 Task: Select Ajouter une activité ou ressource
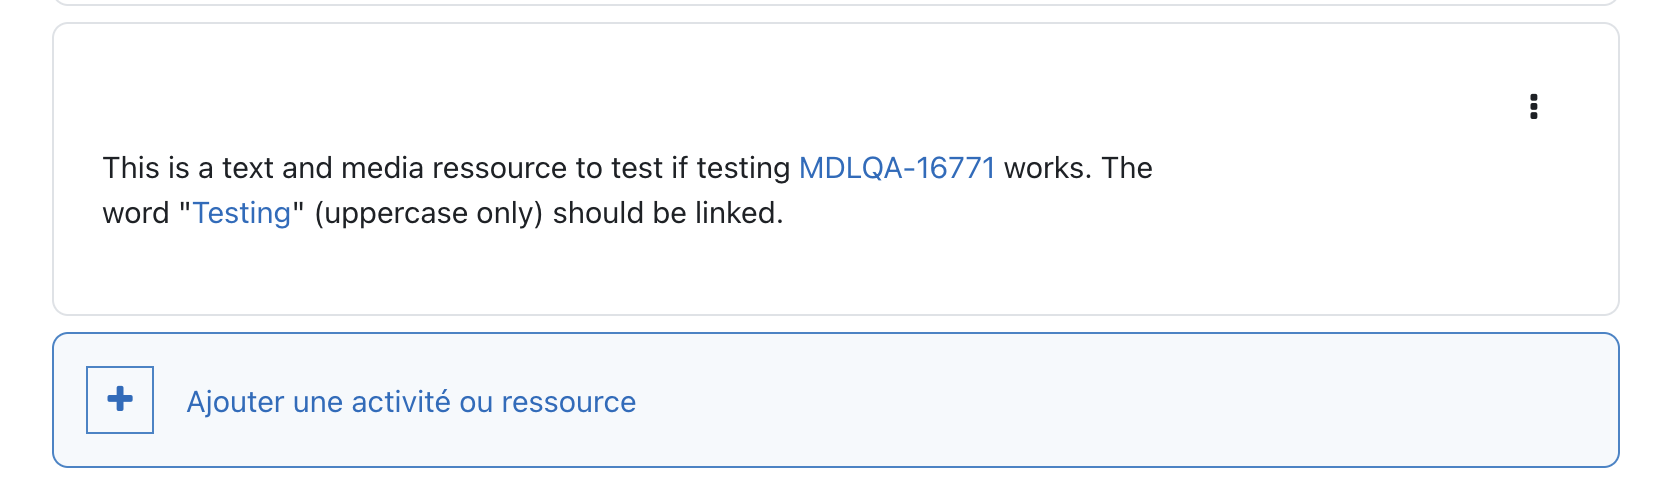coord(411,402)
